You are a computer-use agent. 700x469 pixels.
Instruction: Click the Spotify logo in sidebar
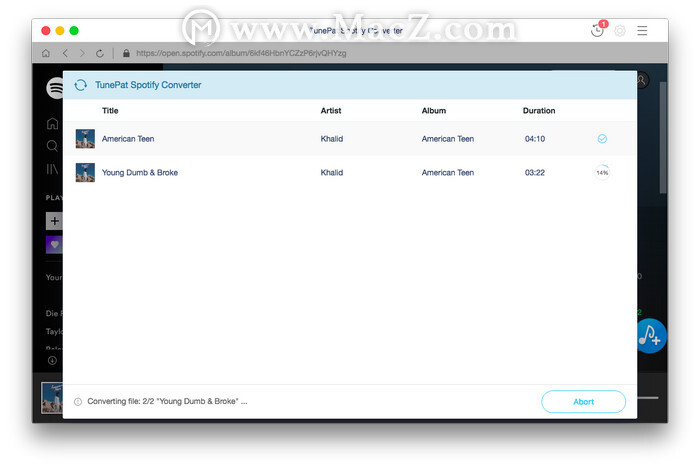(54, 88)
